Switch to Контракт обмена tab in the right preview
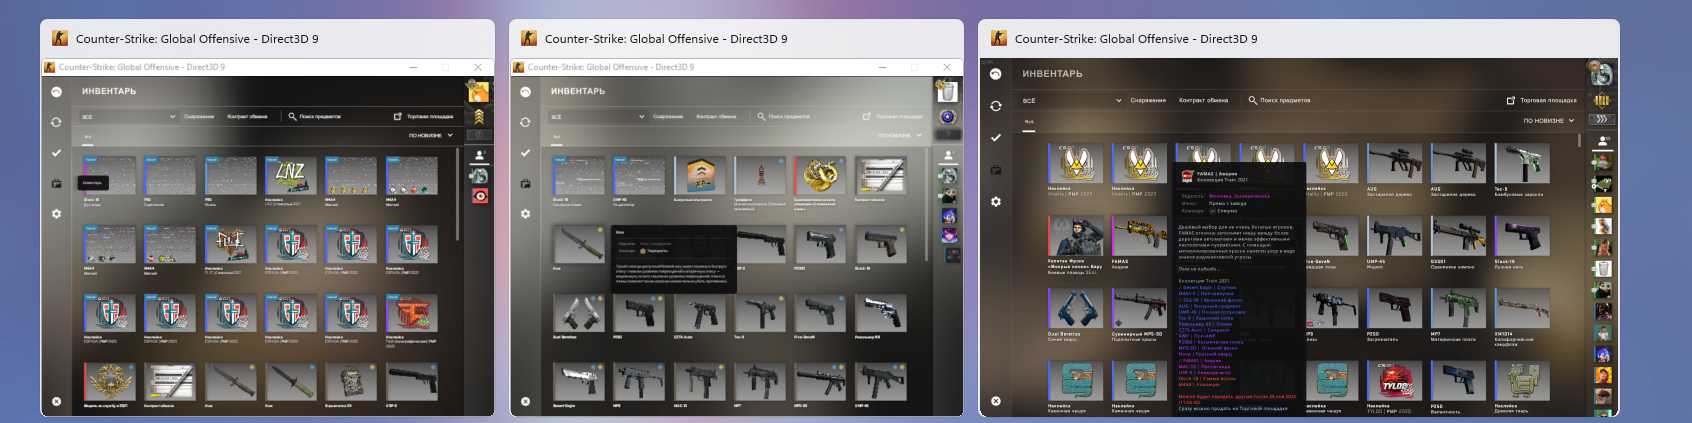1692x423 pixels. [x=1203, y=100]
